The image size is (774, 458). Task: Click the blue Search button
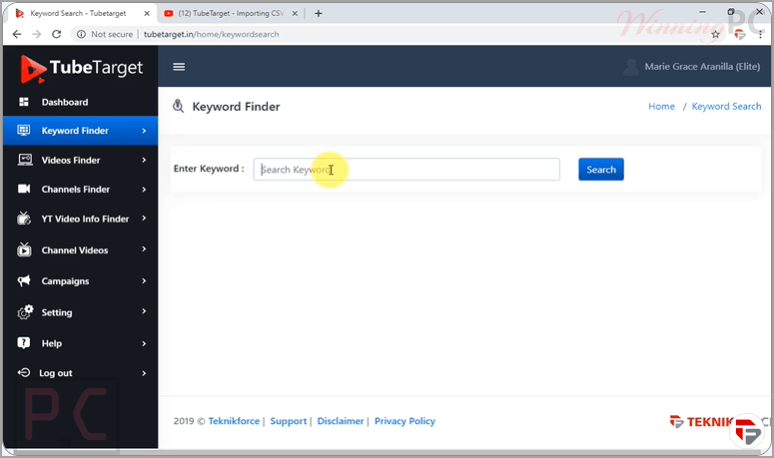[601, 169]
